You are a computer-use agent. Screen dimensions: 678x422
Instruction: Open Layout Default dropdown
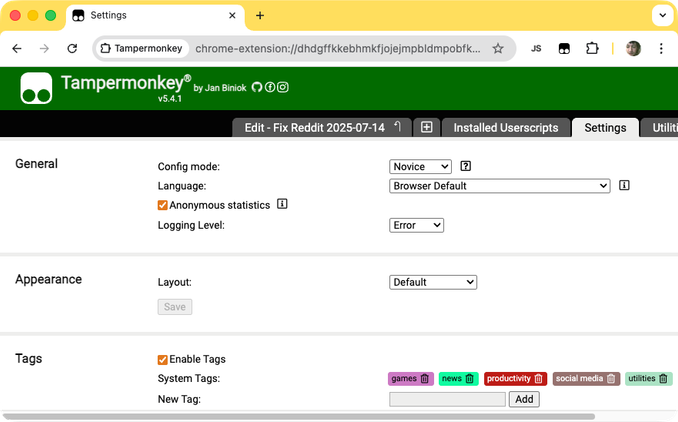(x=433, y=282)
